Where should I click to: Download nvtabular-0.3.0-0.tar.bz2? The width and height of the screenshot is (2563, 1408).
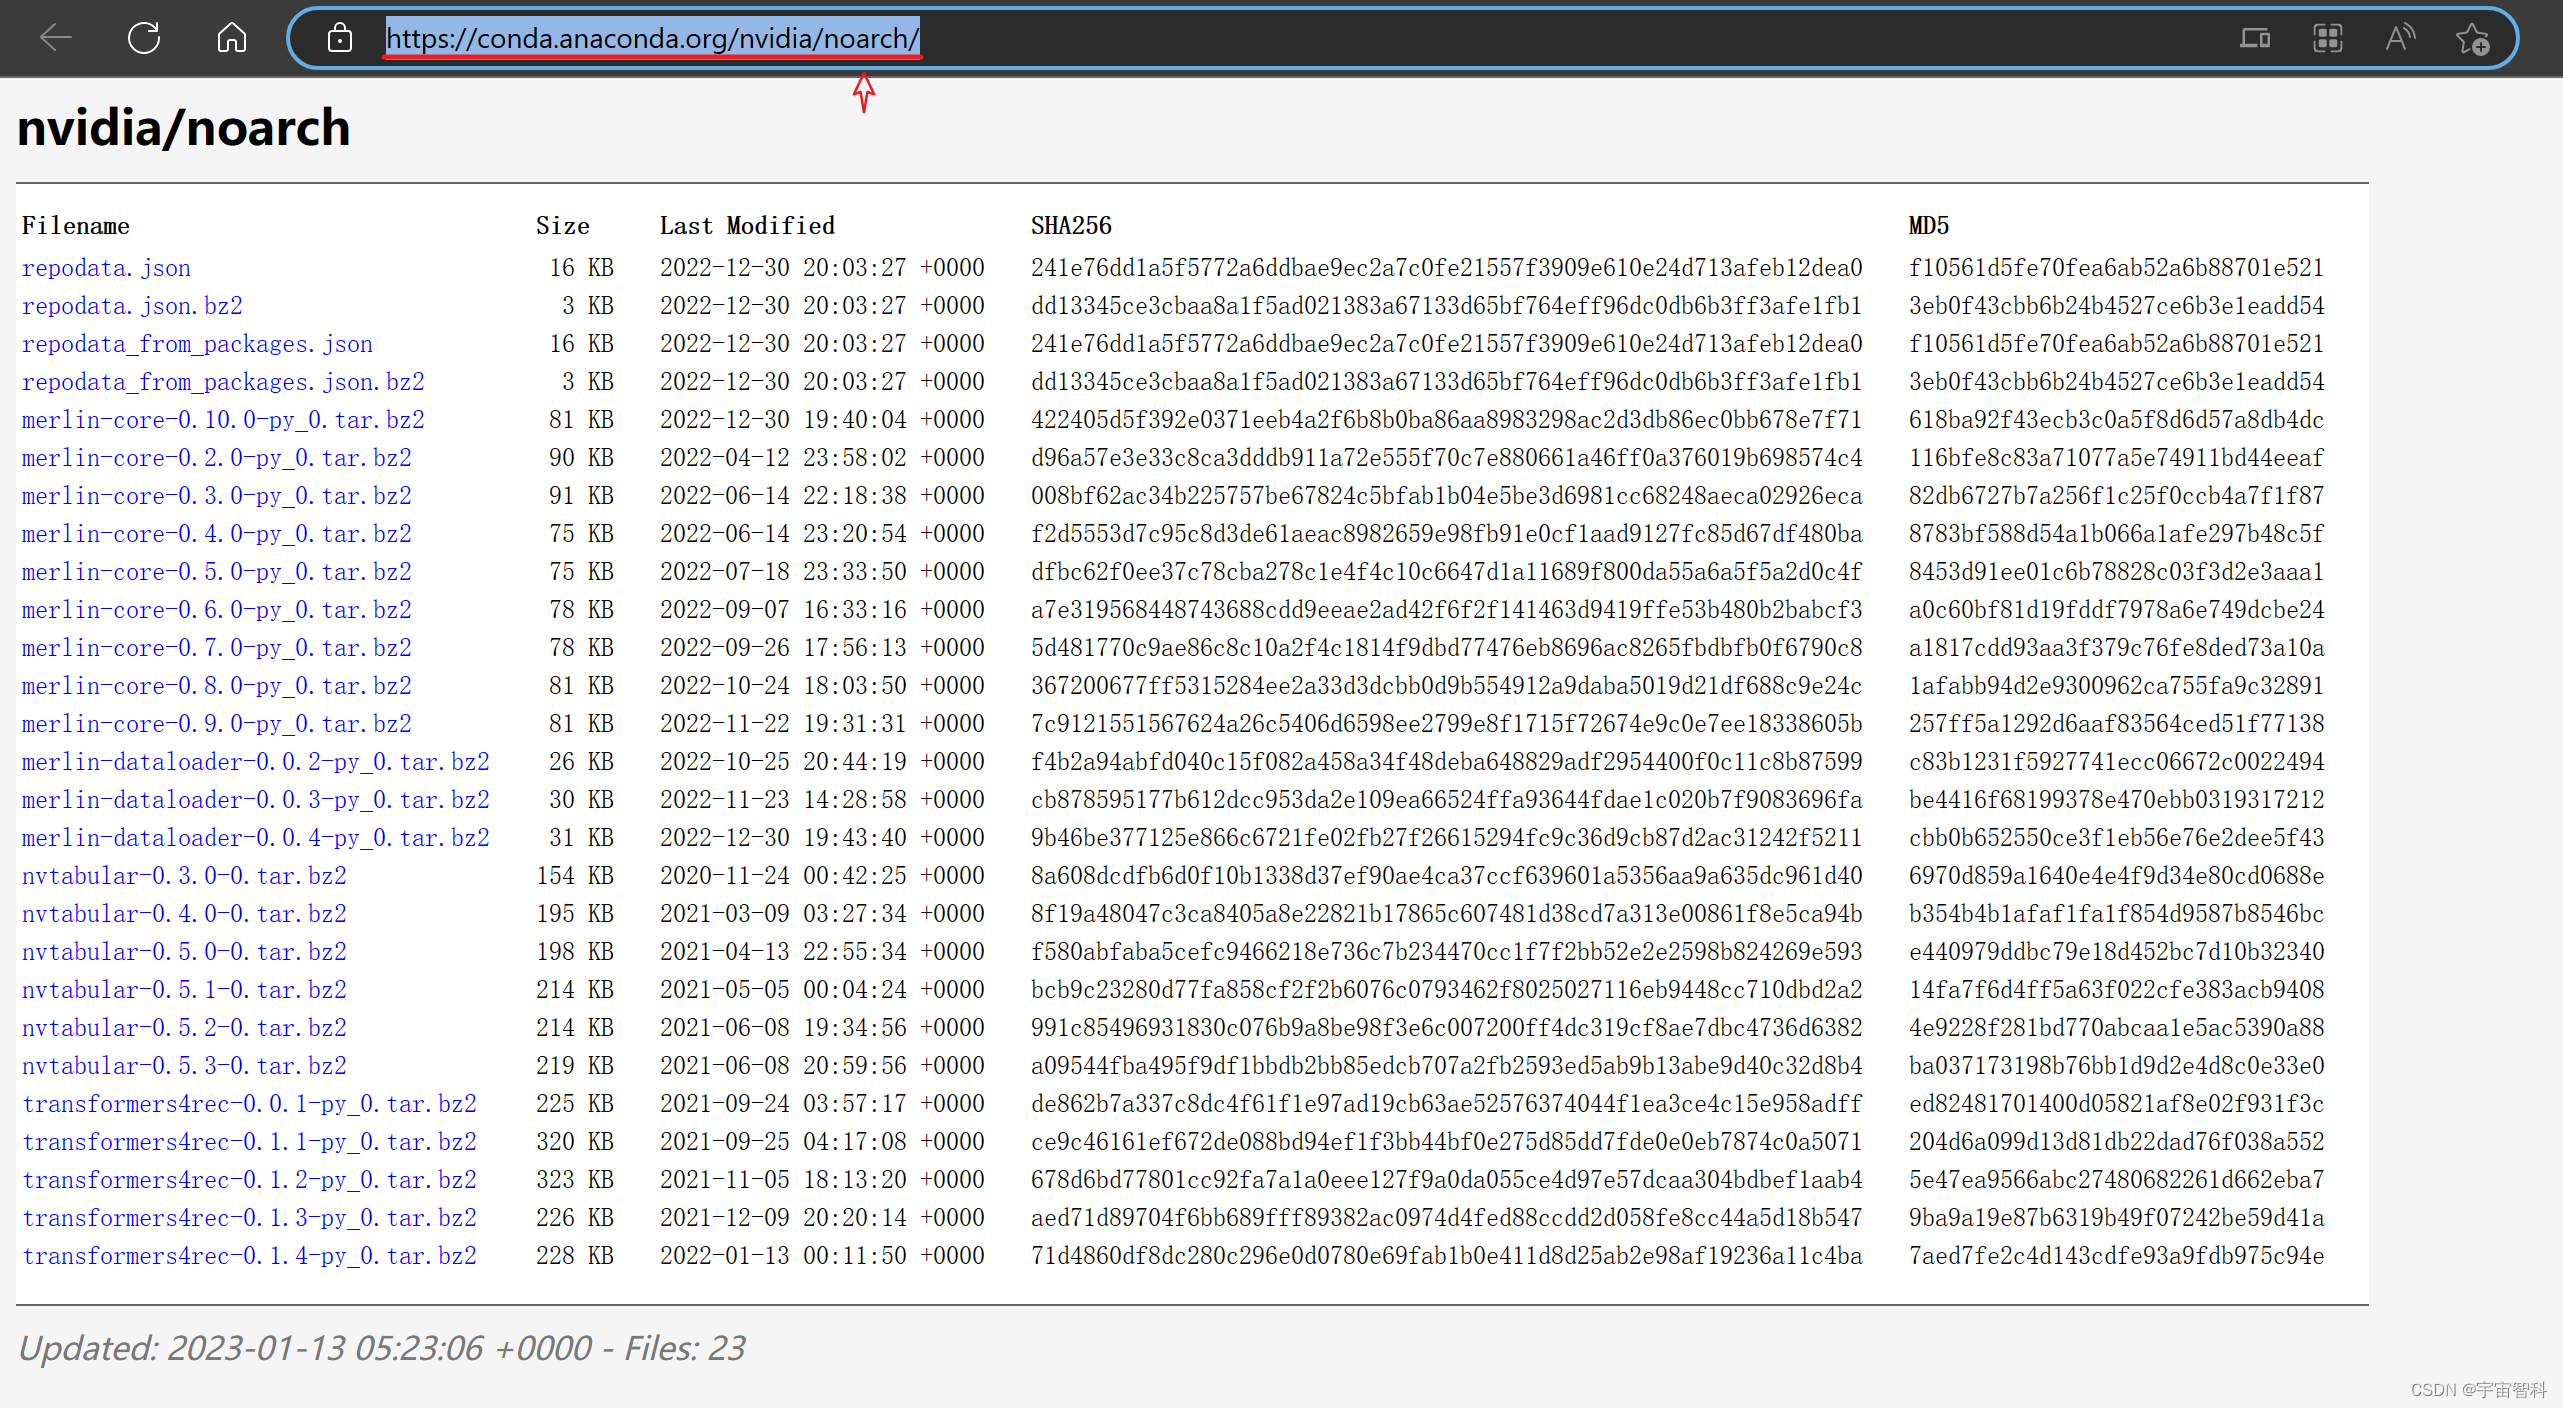click(x=184, y=876)
